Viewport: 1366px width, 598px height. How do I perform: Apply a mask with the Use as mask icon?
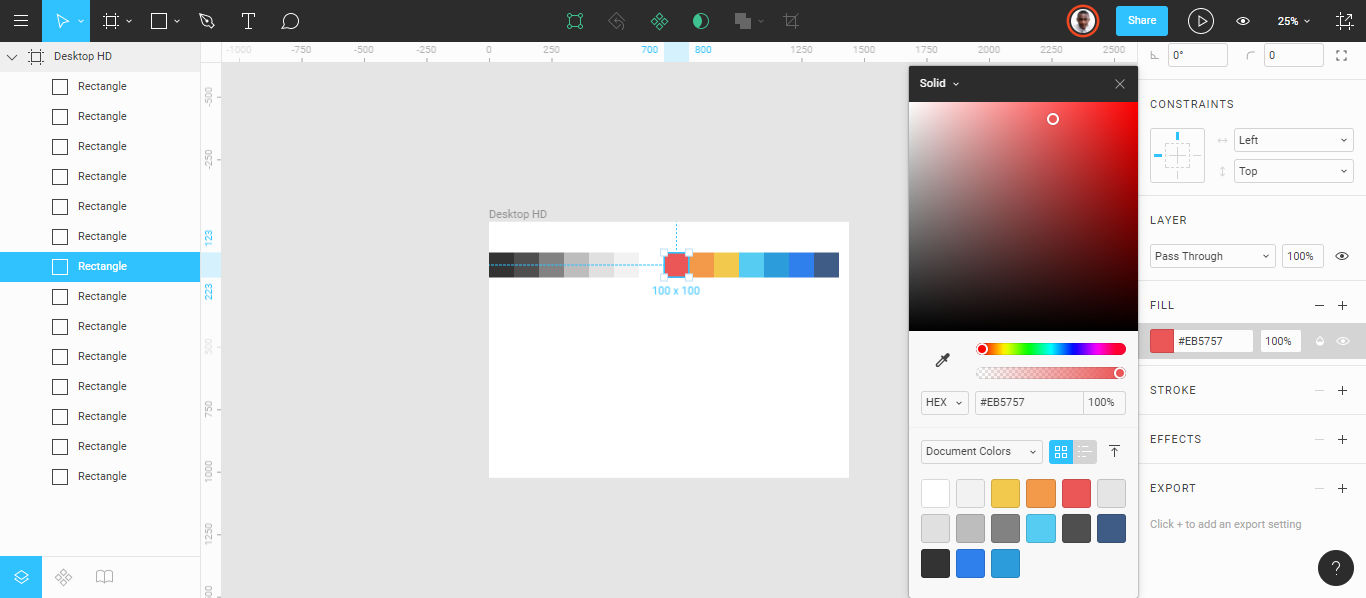click(700, 20)
